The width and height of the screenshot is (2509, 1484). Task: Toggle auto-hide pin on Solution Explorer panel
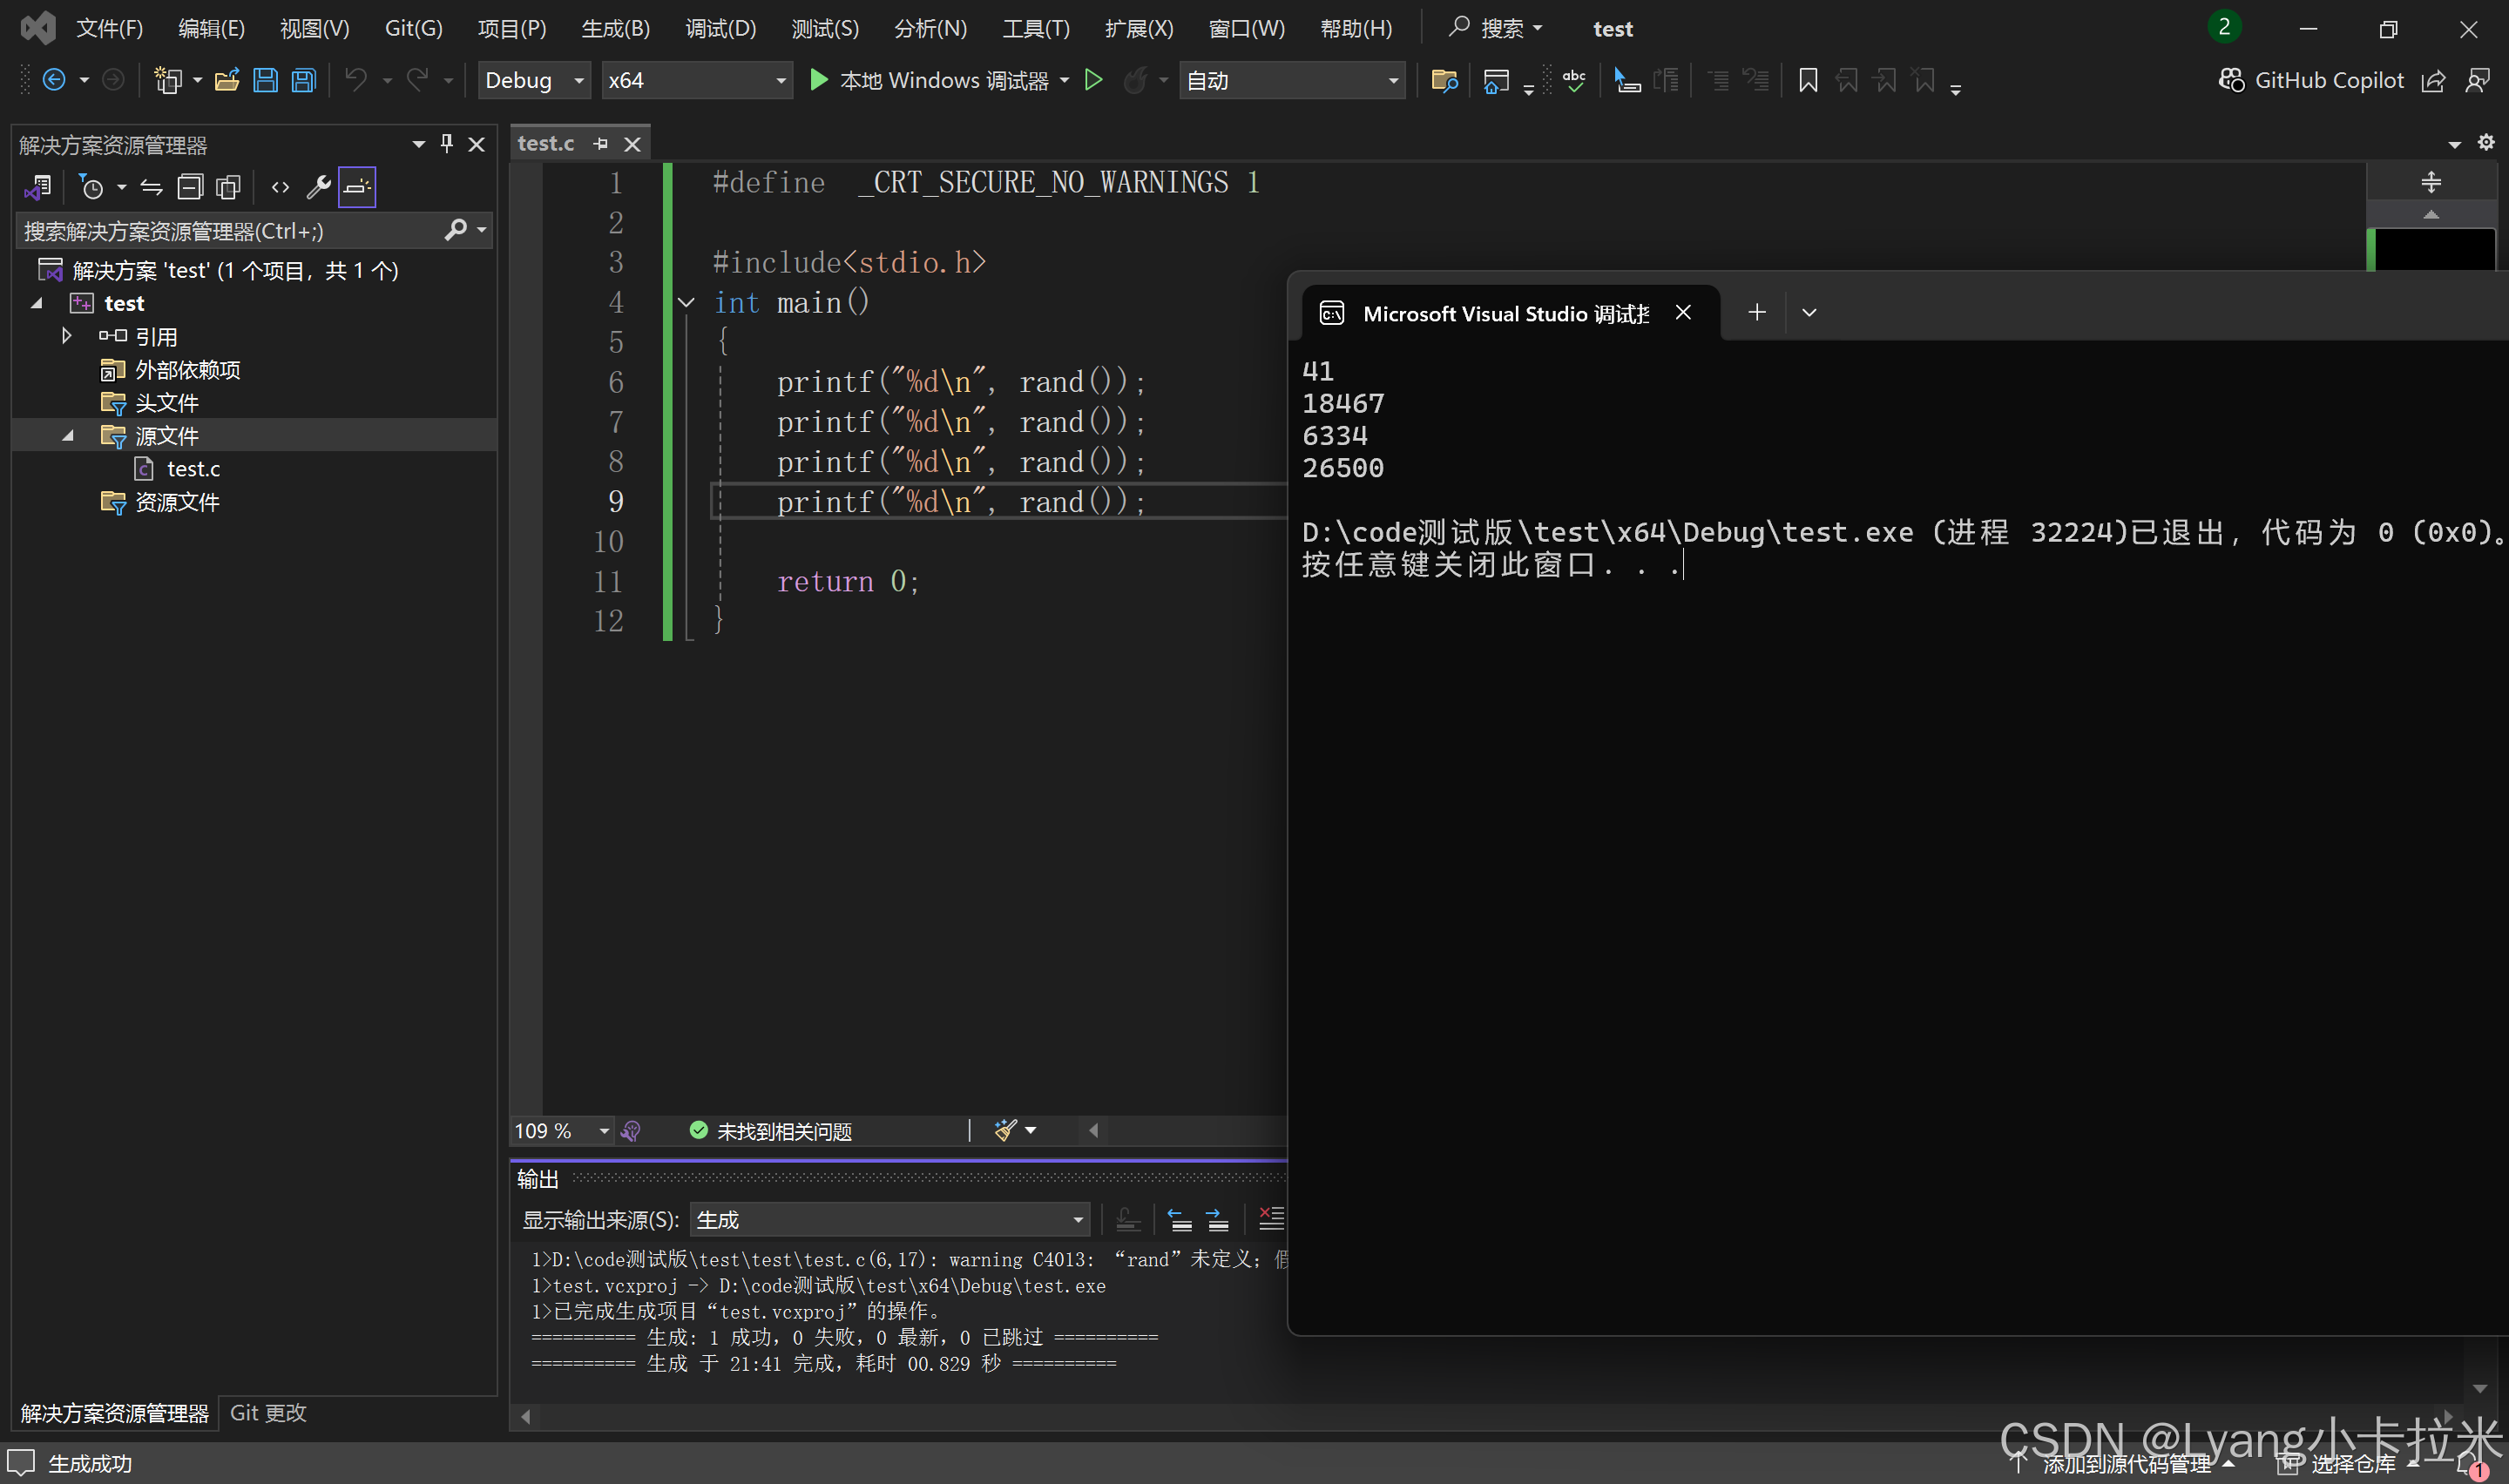tap(447, 144)
